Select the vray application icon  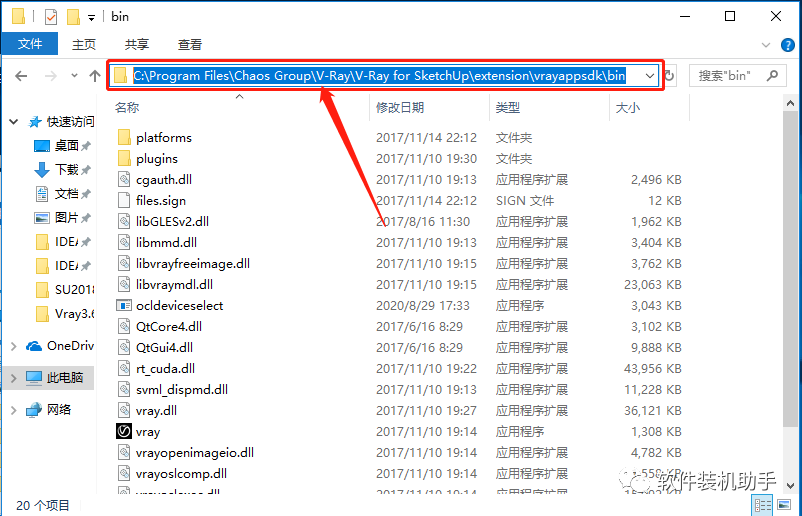(x=124, y=431)
